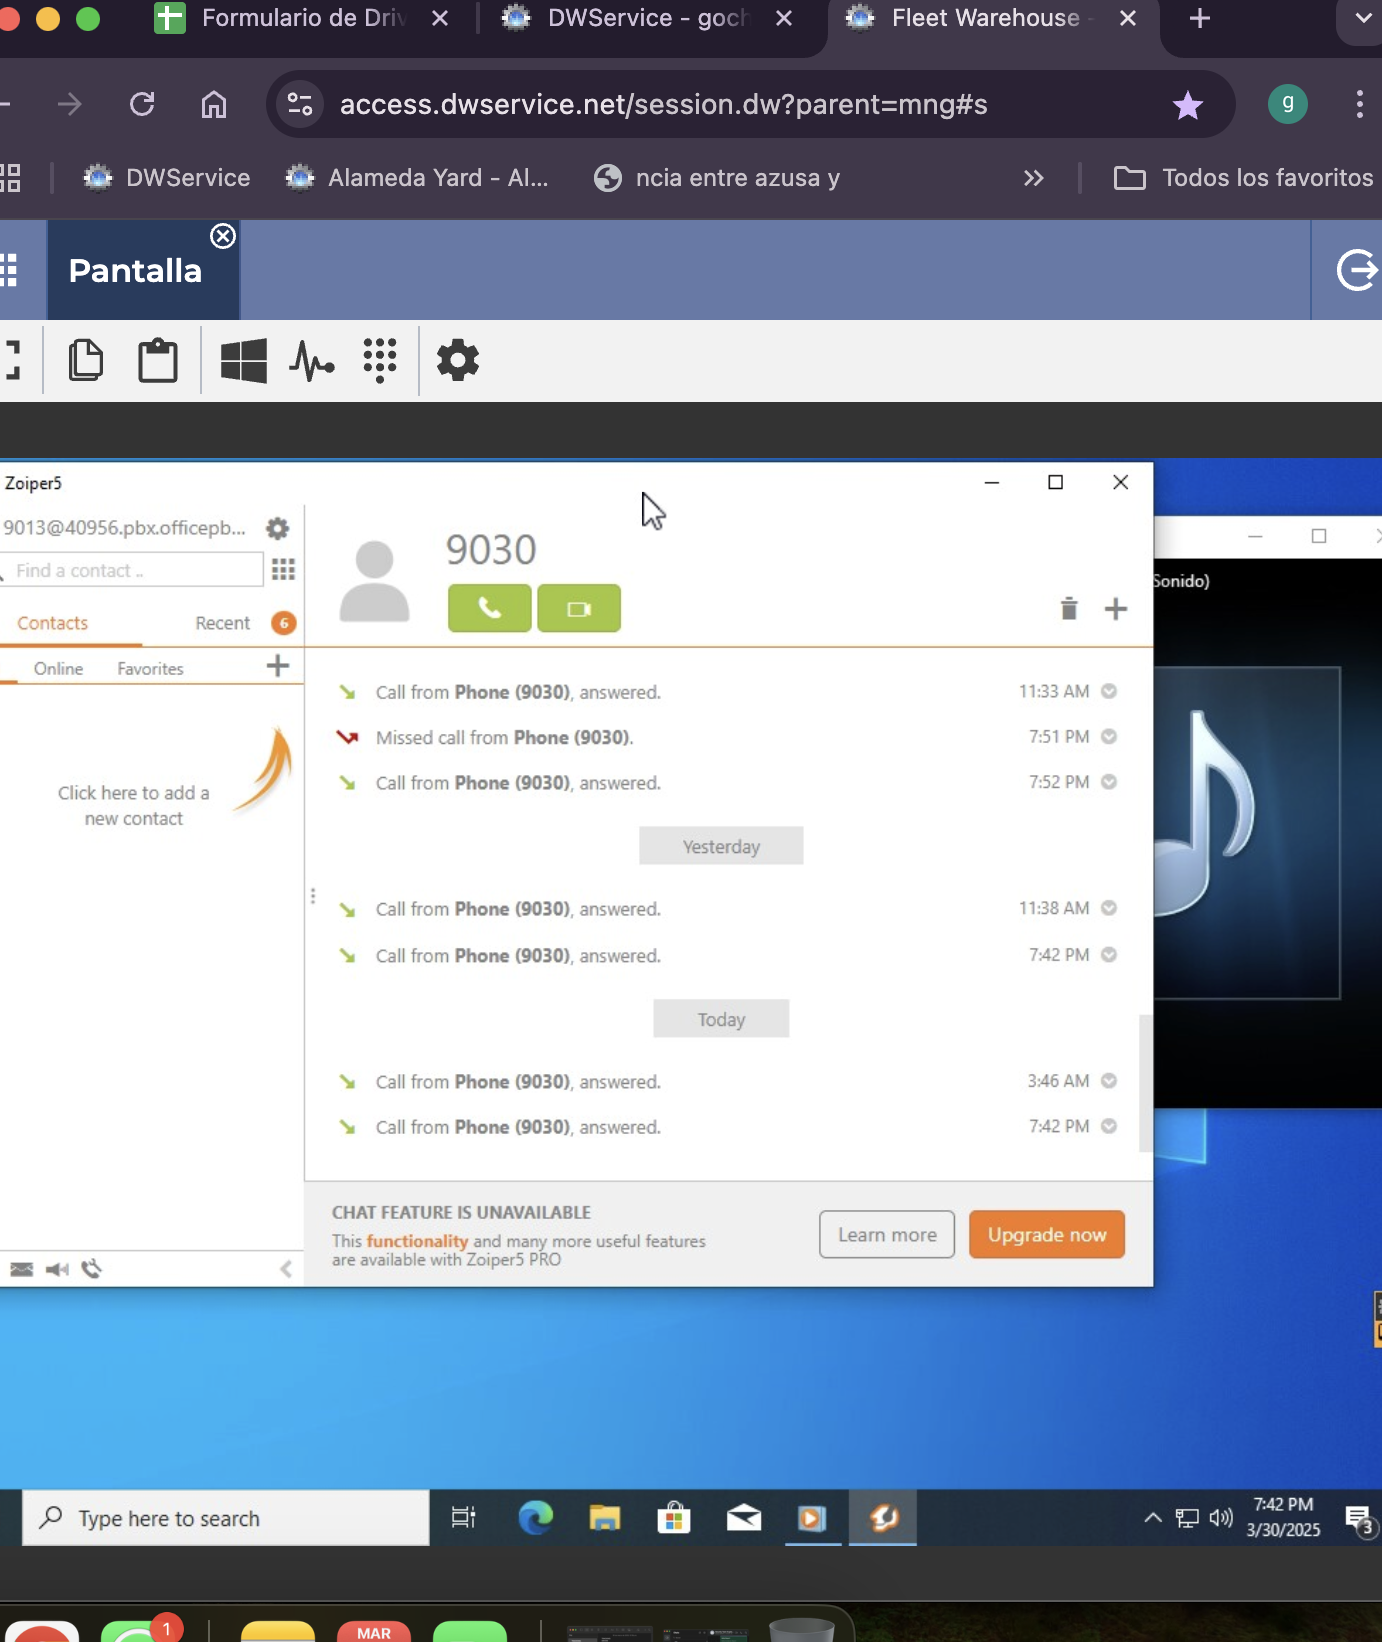
Task: Open DWService screen settings gear
Action: pos(458,360)
